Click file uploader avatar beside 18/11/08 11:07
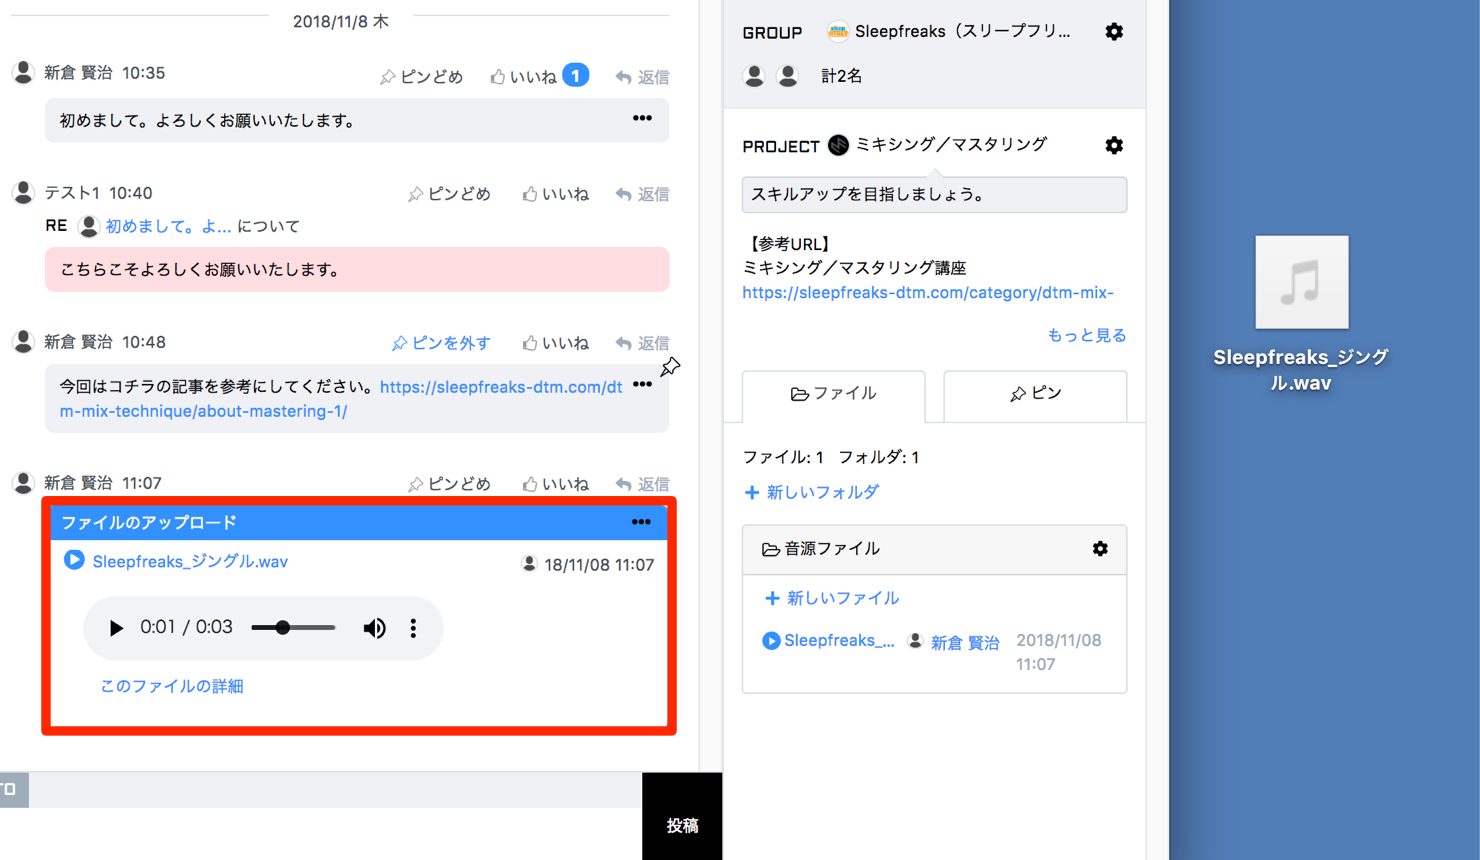Viewport: 1480px width, 860px height. pos(529,564)
